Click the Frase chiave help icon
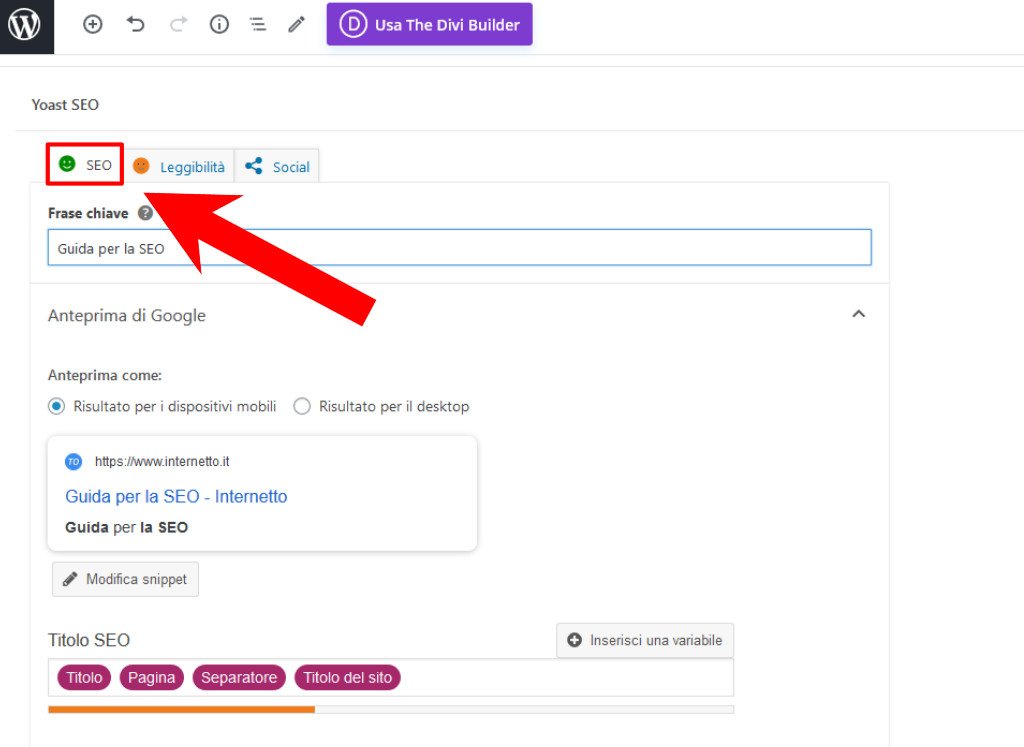The height and width of the screenshot is (747, 1024). (x=145, y=213)
